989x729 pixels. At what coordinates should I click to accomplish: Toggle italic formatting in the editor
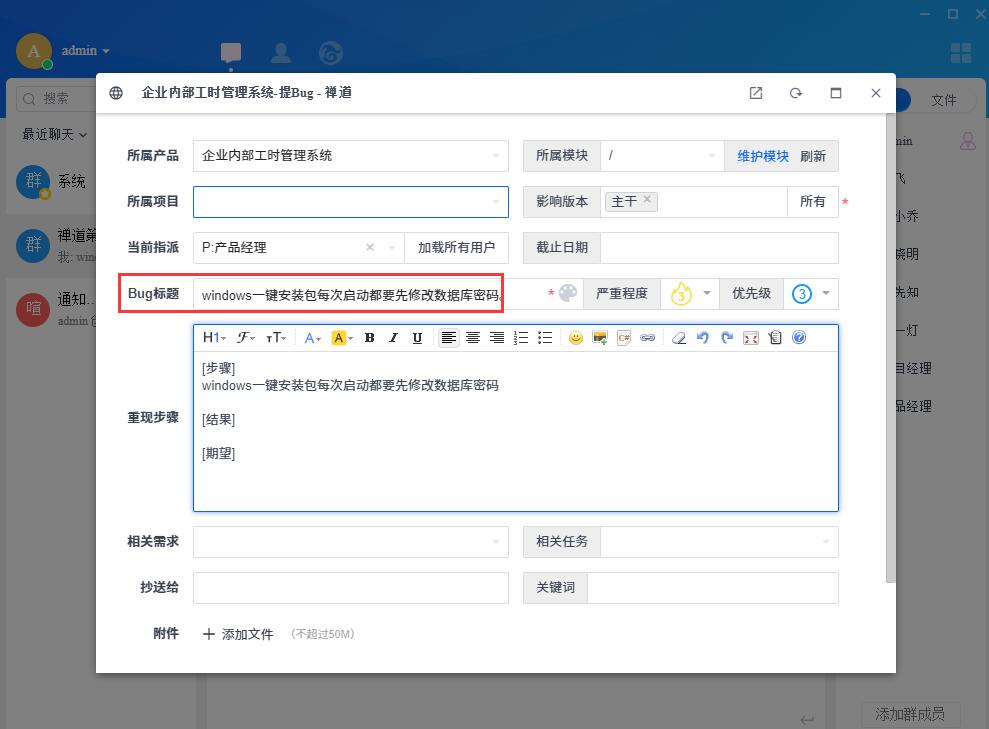tap(393, 338)
